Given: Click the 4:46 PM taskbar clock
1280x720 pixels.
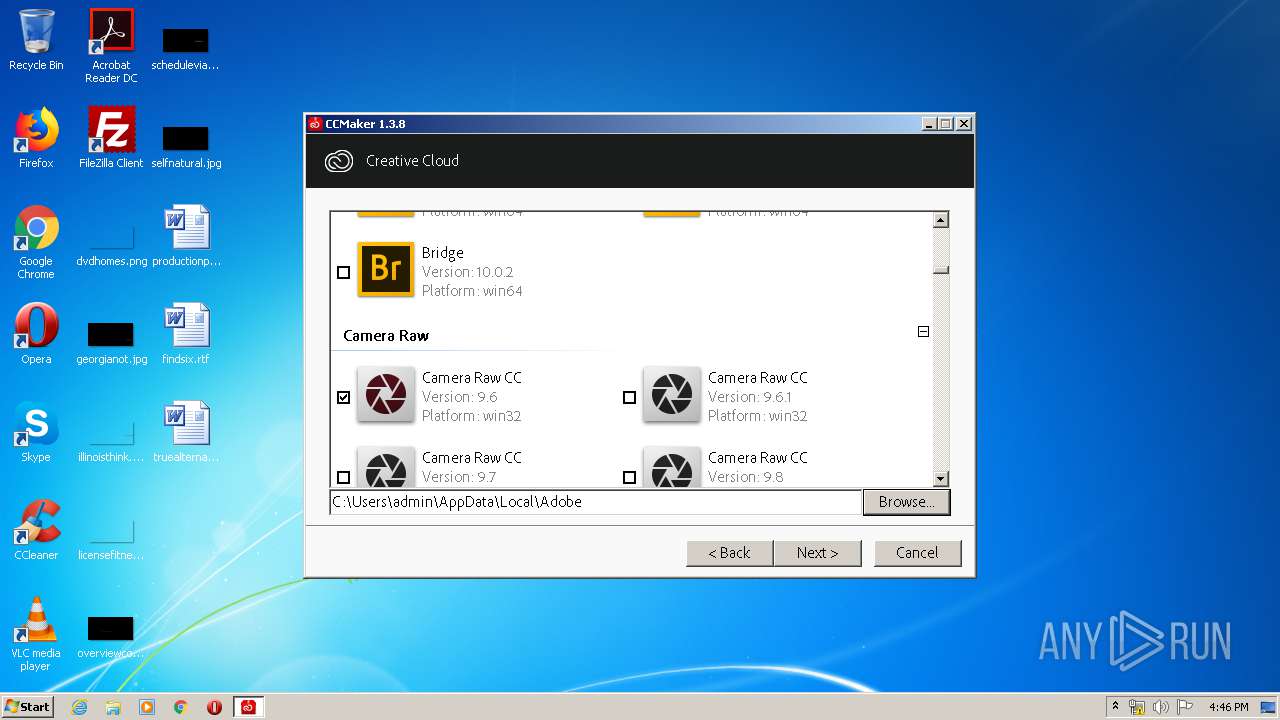Looking at the screenshot, I should [x=1228, y=707].
